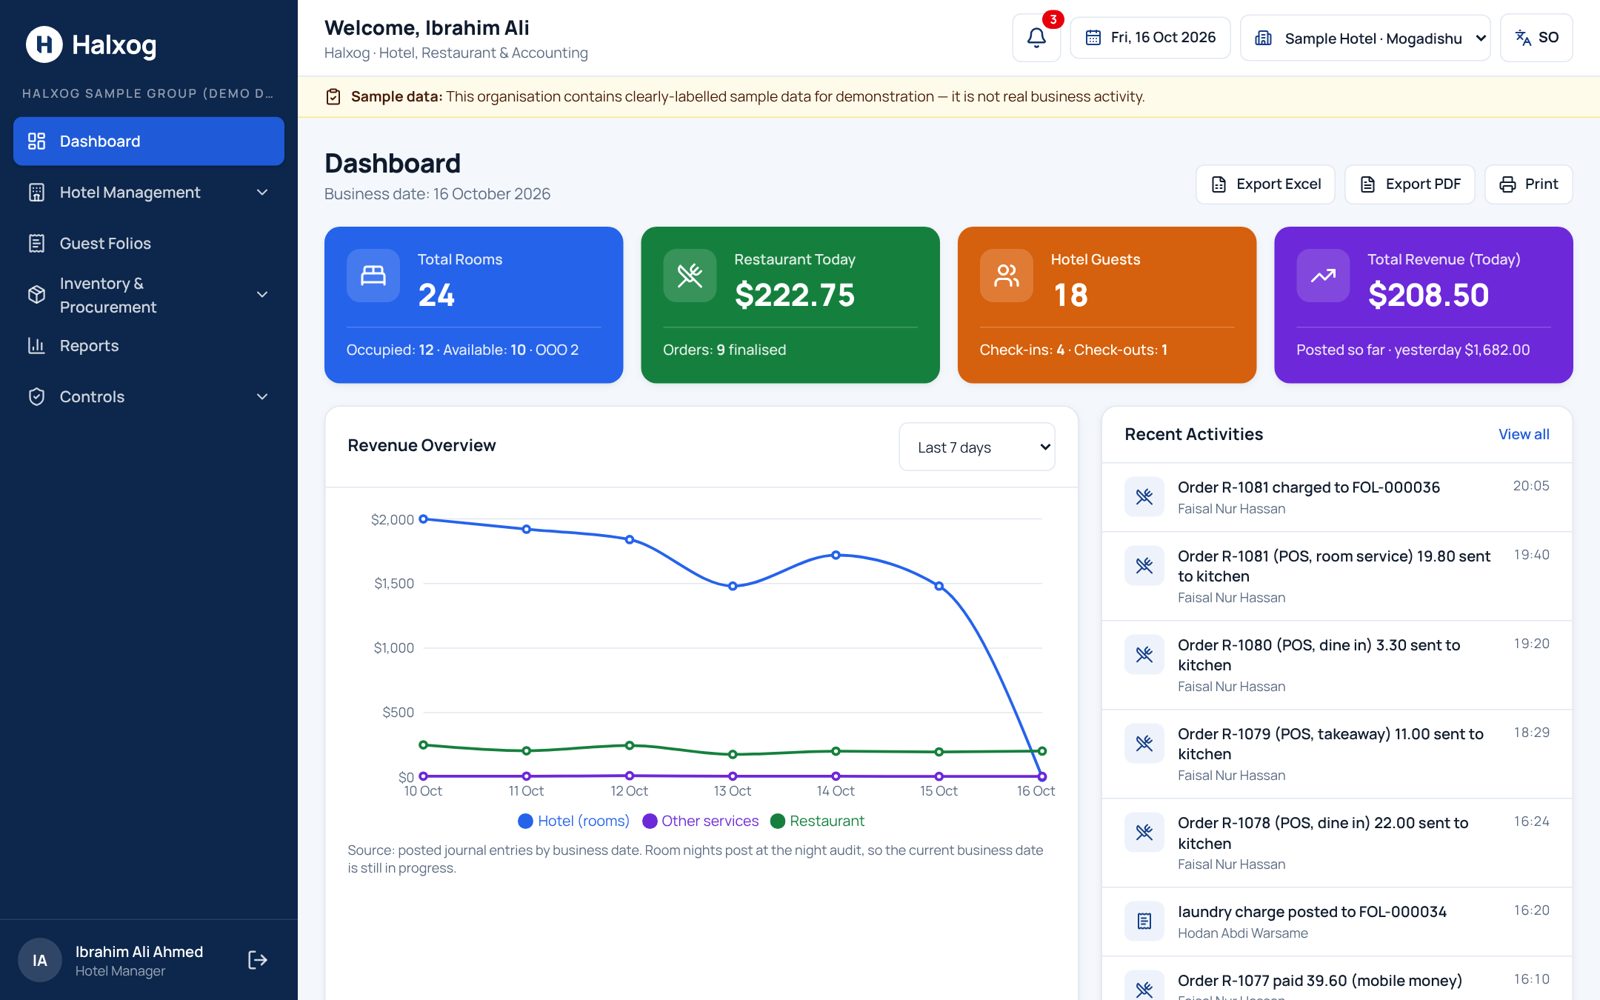The width and height of the screenshot is (1600, 1000).
Task: Click the utensils icon on Restaurant Today card
Action: (690, 275)
